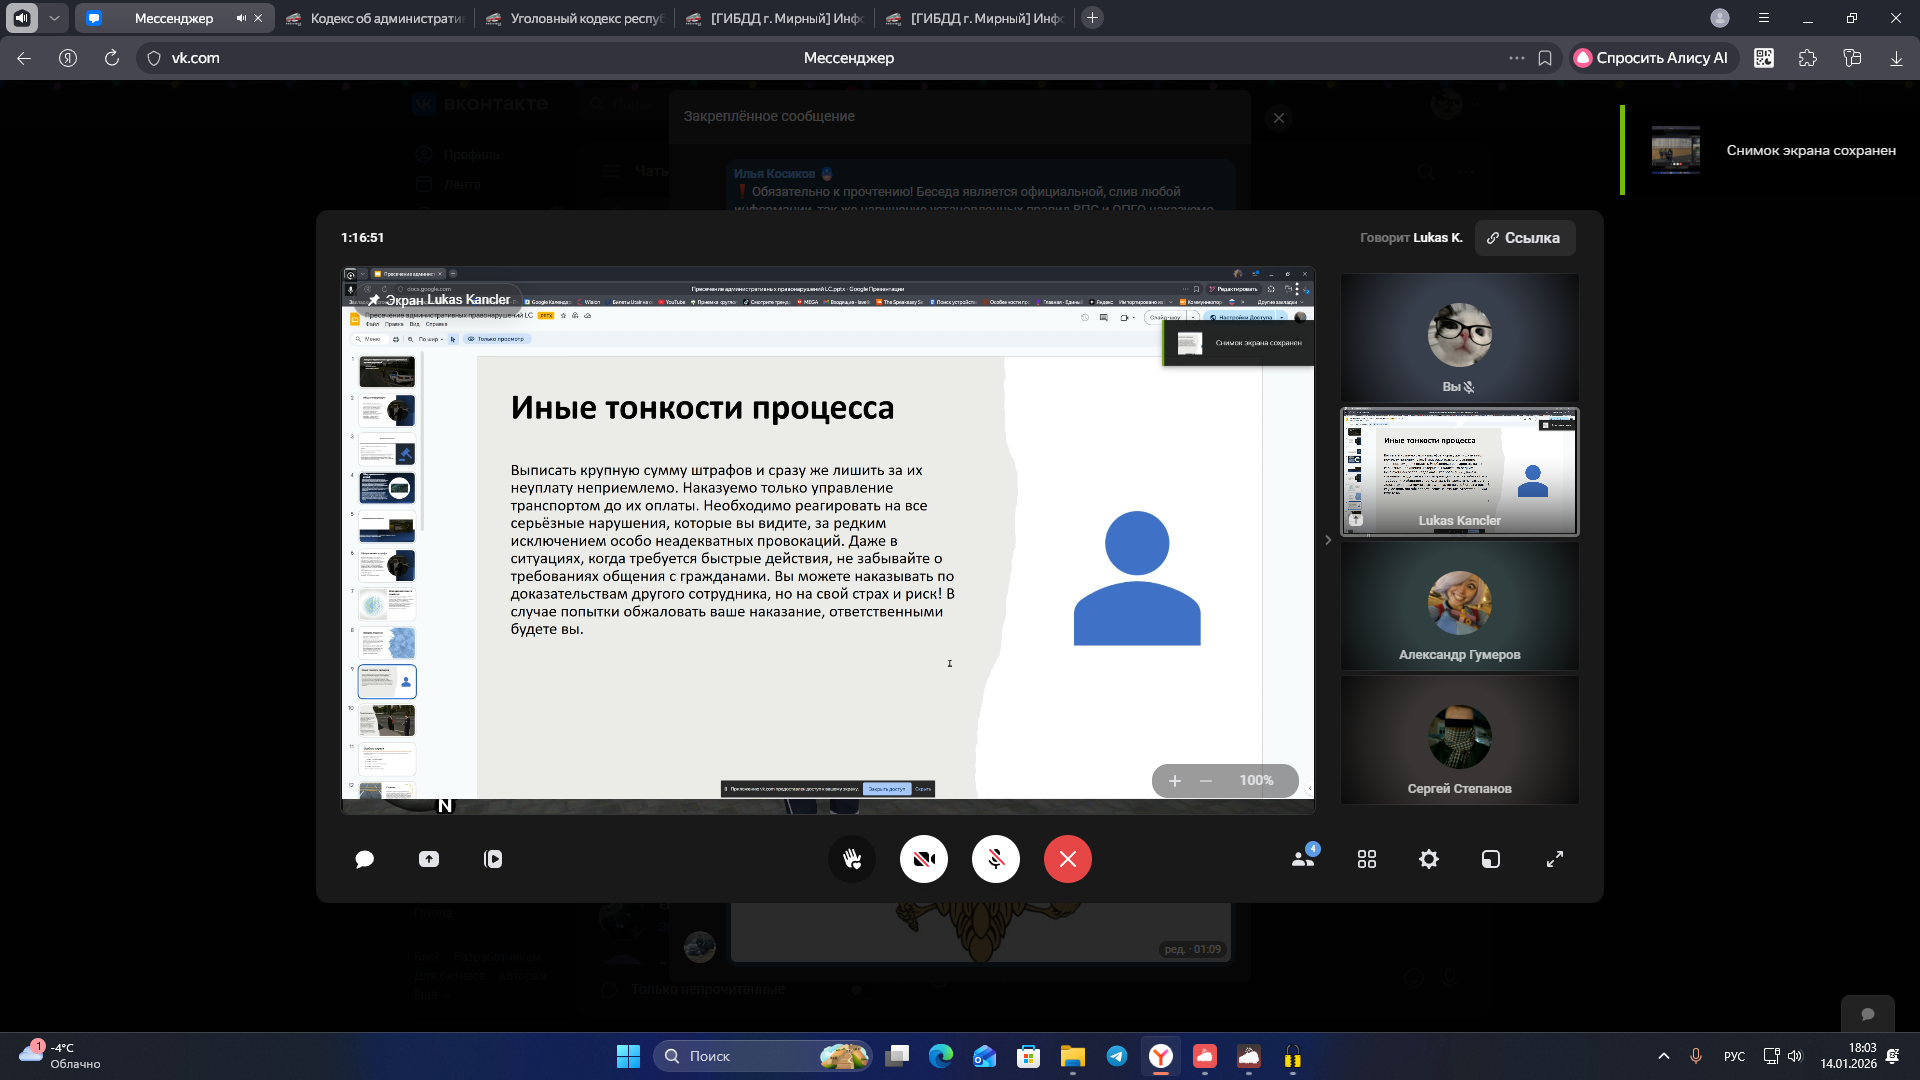
Task: Open the browser tab list dropdown
Action: 54,18
